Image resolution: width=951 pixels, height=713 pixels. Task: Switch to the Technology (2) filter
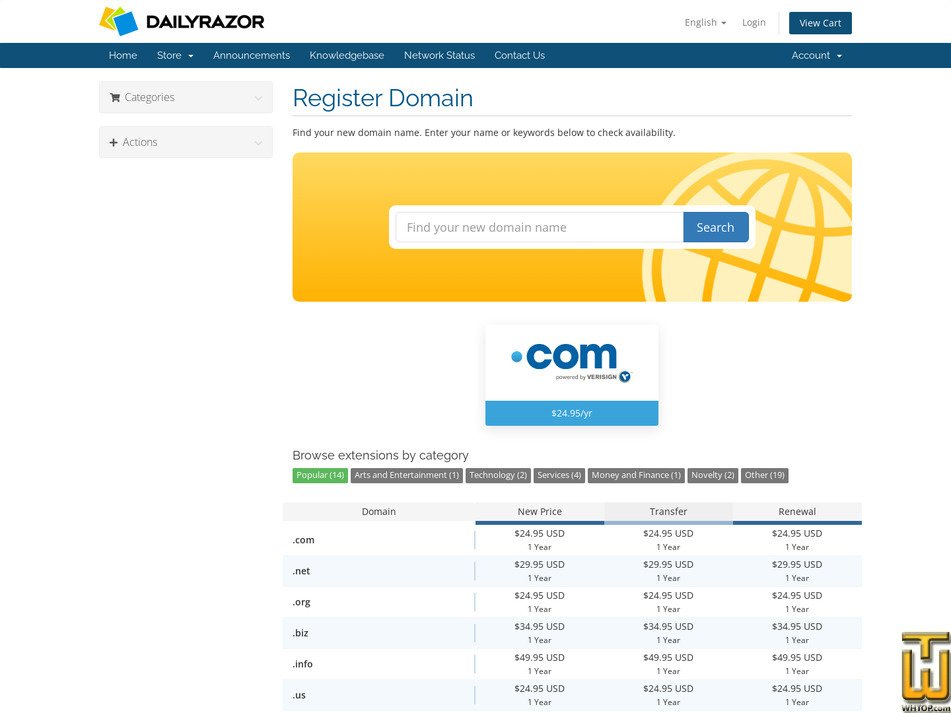click(498, 475)
